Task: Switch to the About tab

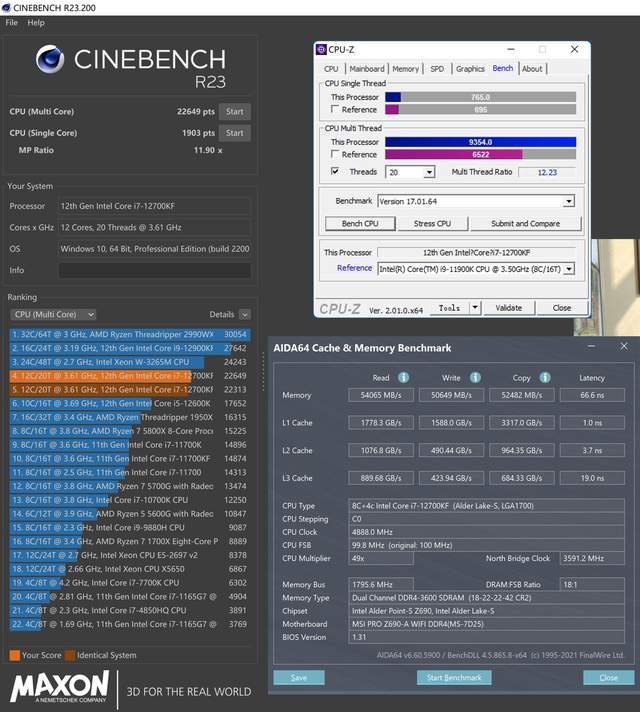Action: 532,69
